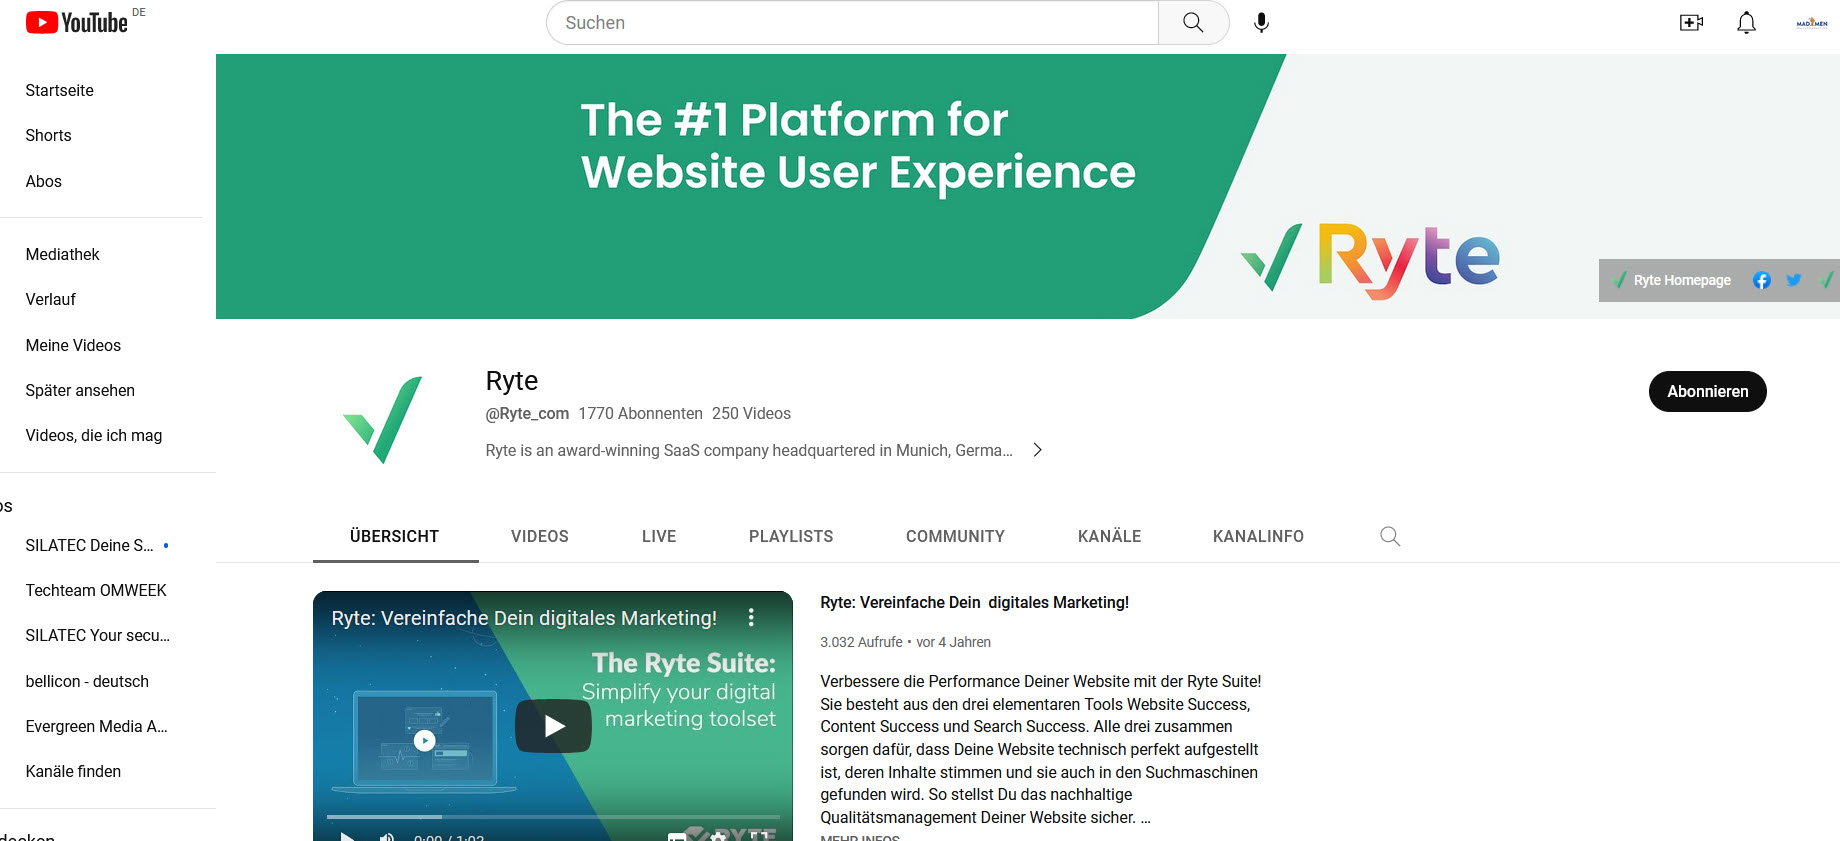Open Shorts in sidebar
Viewport: 1840px width, 841px height.
pyautogui.click(x=49, y=135)
